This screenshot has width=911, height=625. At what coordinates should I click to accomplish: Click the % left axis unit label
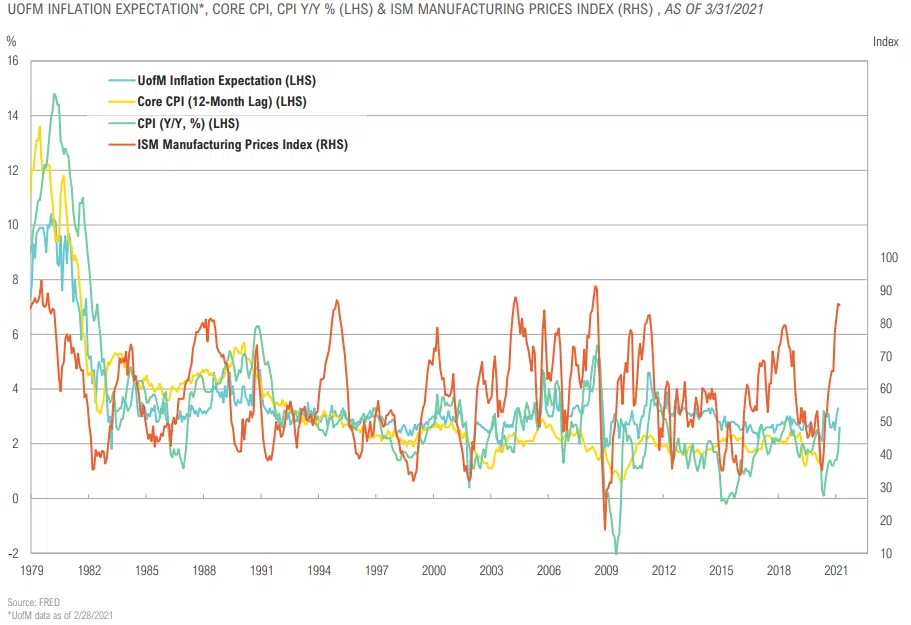(x=12, y=41)
